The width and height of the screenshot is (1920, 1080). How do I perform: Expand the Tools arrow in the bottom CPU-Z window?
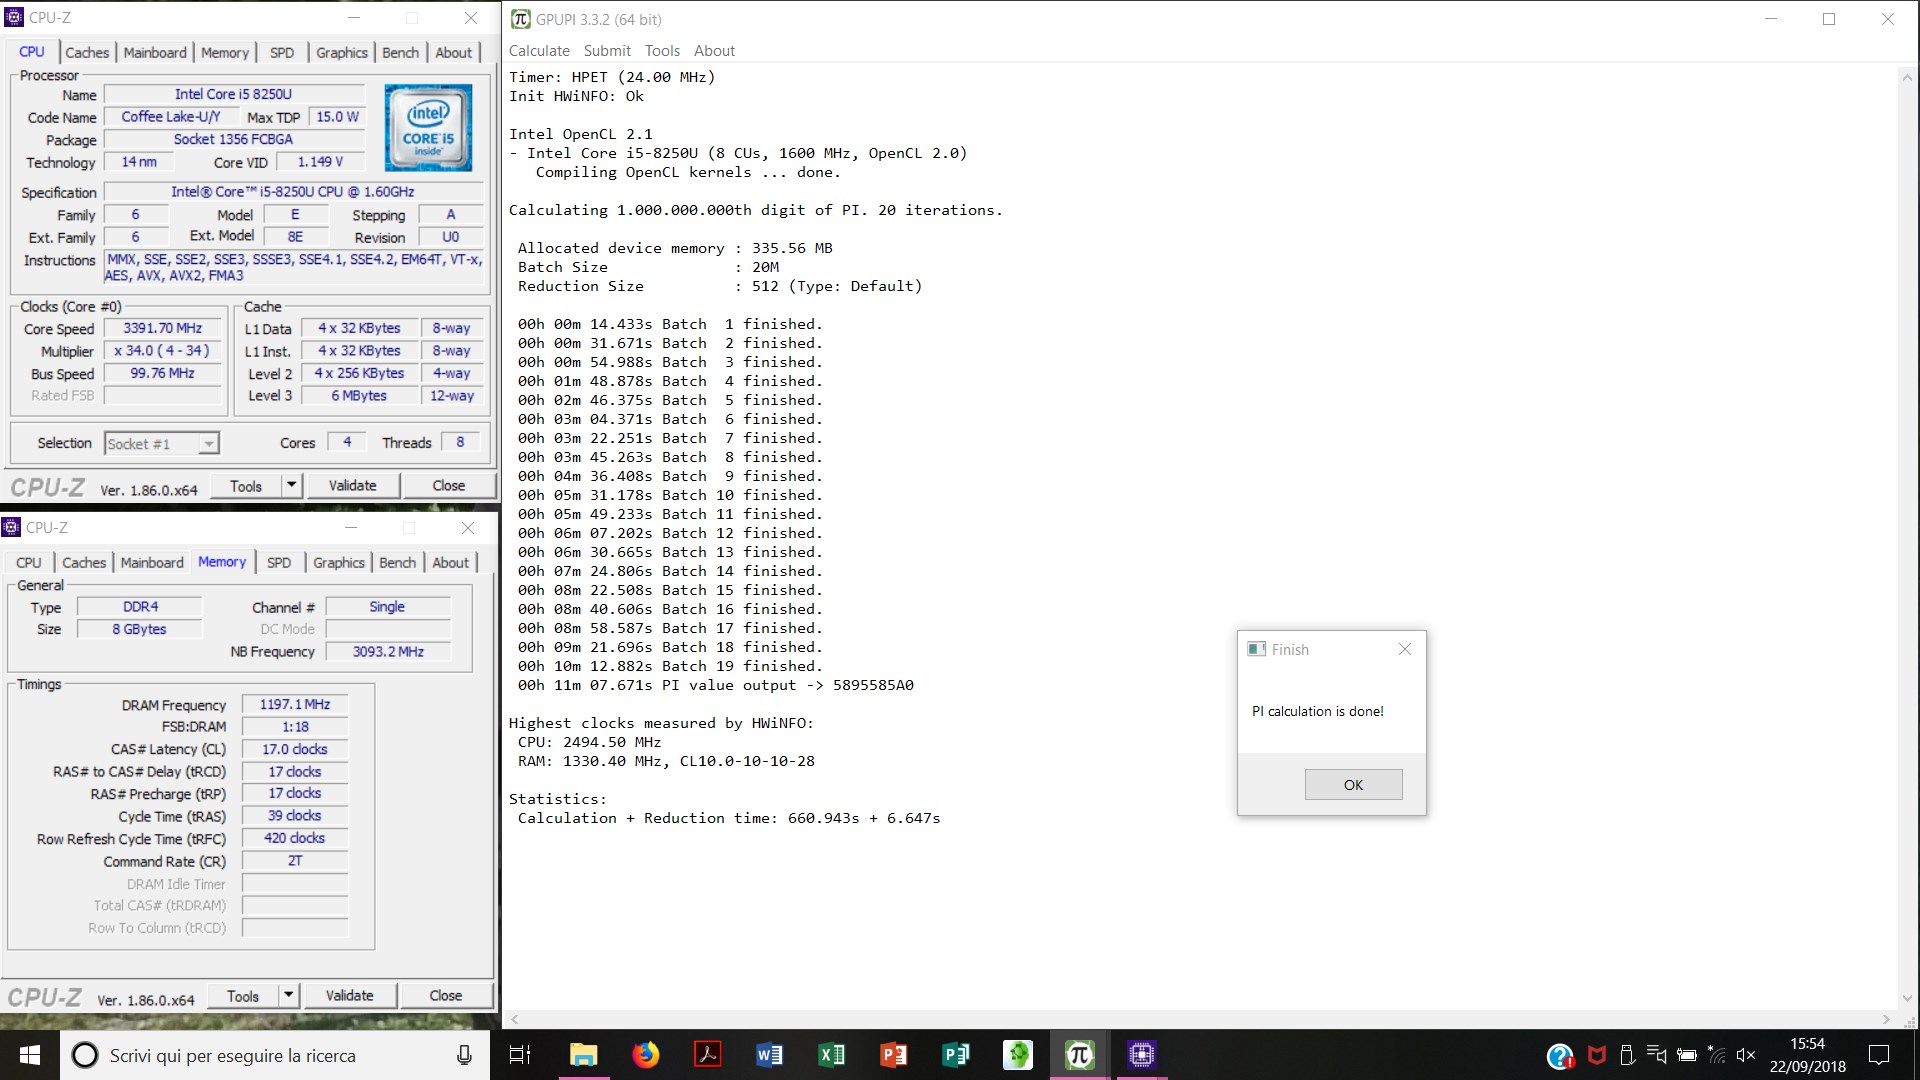coord(288,995)
